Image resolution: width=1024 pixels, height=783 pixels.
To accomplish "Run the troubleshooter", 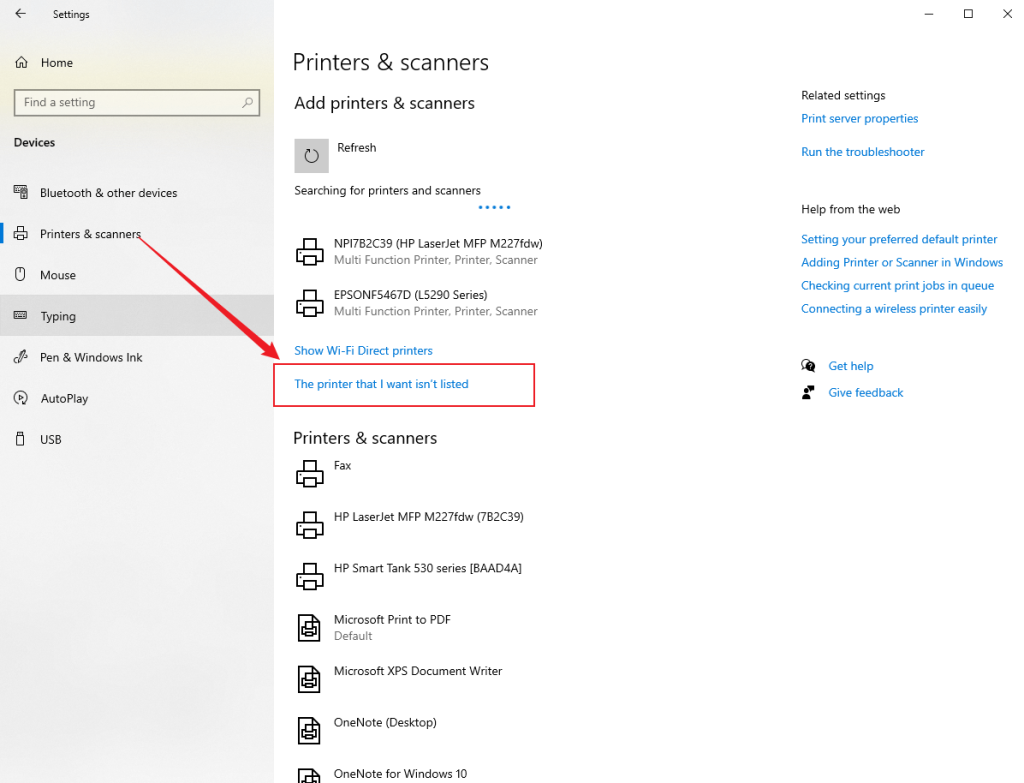I will point(862,152).
